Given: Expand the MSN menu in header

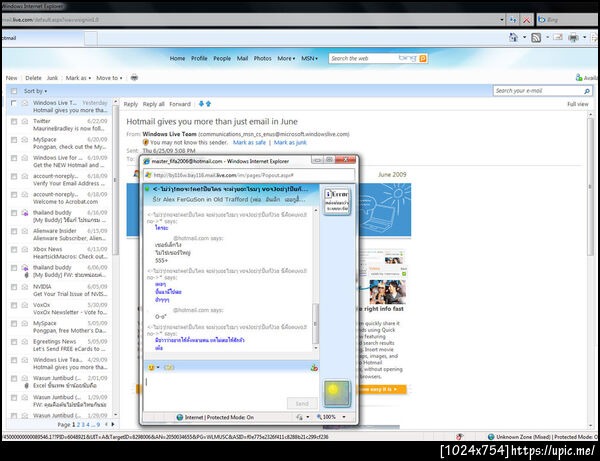Looking at the screenshot, I should 309,59.
